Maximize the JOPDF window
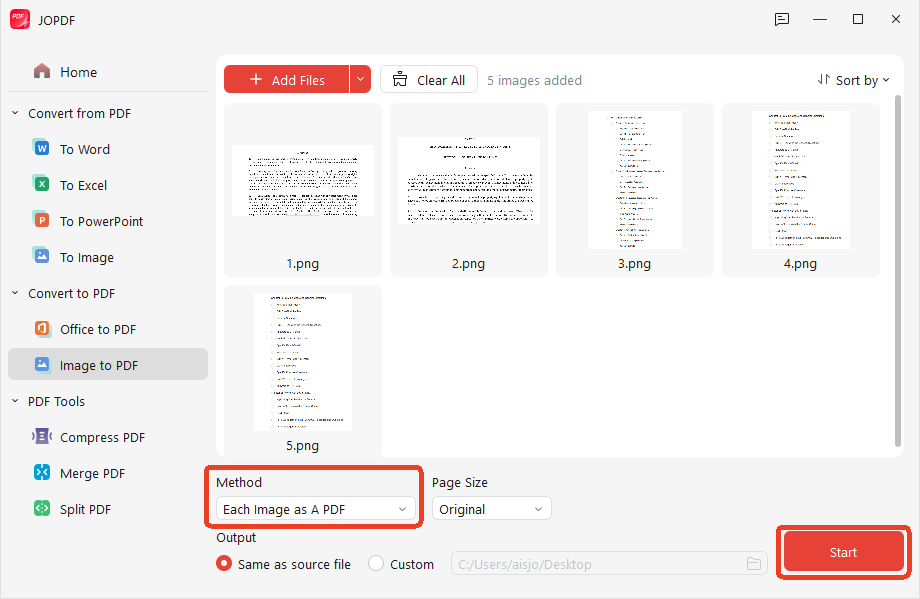This screenshot has width=920, height=599. (858, 19)
